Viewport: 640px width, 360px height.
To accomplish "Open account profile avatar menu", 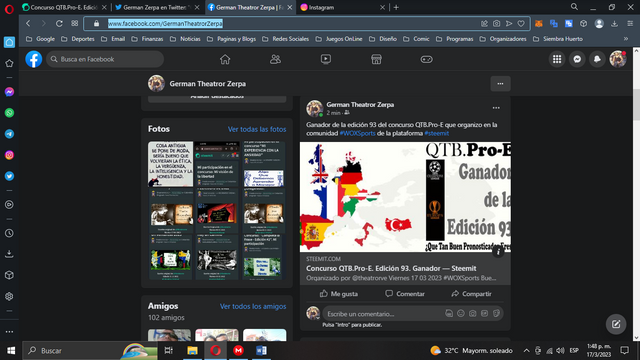I will click(x=618, y=59).
